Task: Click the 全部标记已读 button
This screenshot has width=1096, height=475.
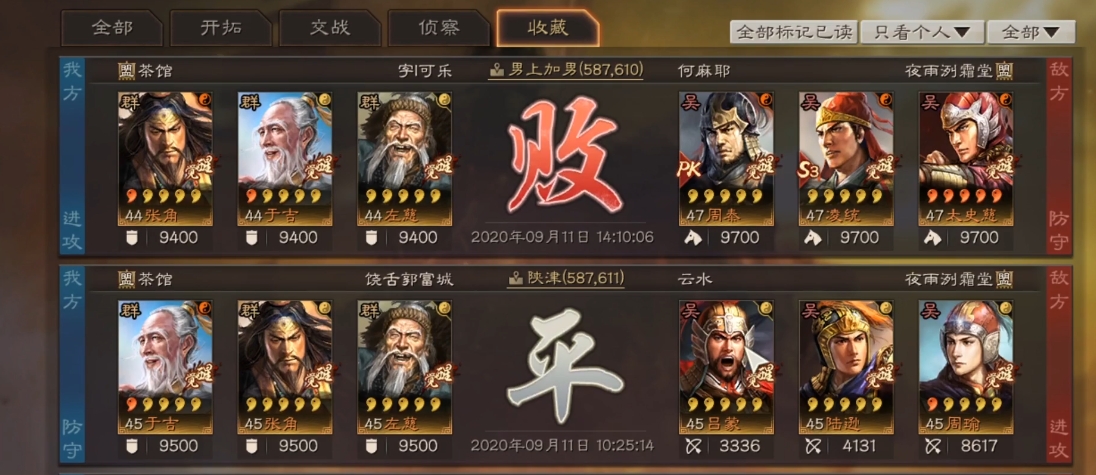Action: pyautogui.click(x=794, y=32)
